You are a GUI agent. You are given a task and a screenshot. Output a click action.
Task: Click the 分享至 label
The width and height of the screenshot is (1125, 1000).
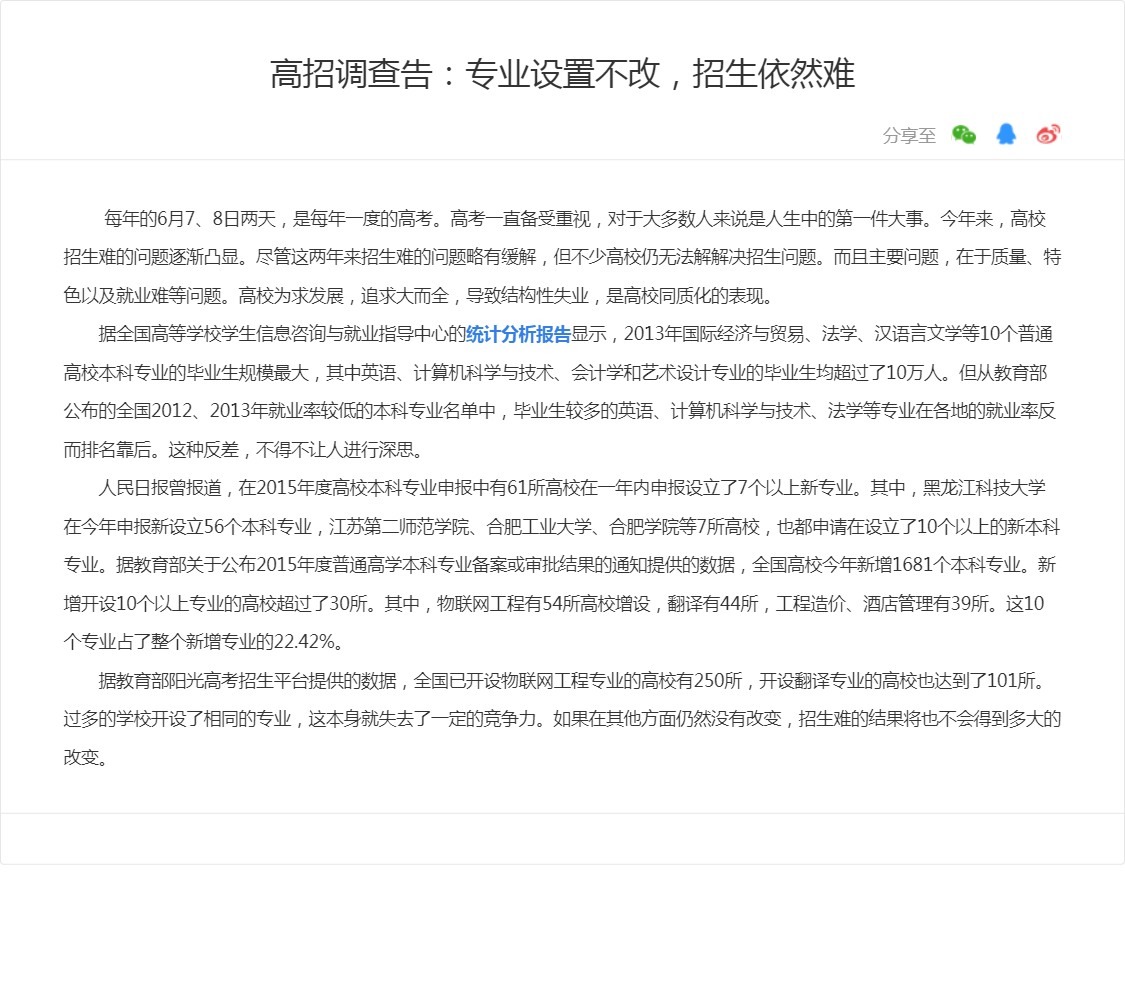909,135
